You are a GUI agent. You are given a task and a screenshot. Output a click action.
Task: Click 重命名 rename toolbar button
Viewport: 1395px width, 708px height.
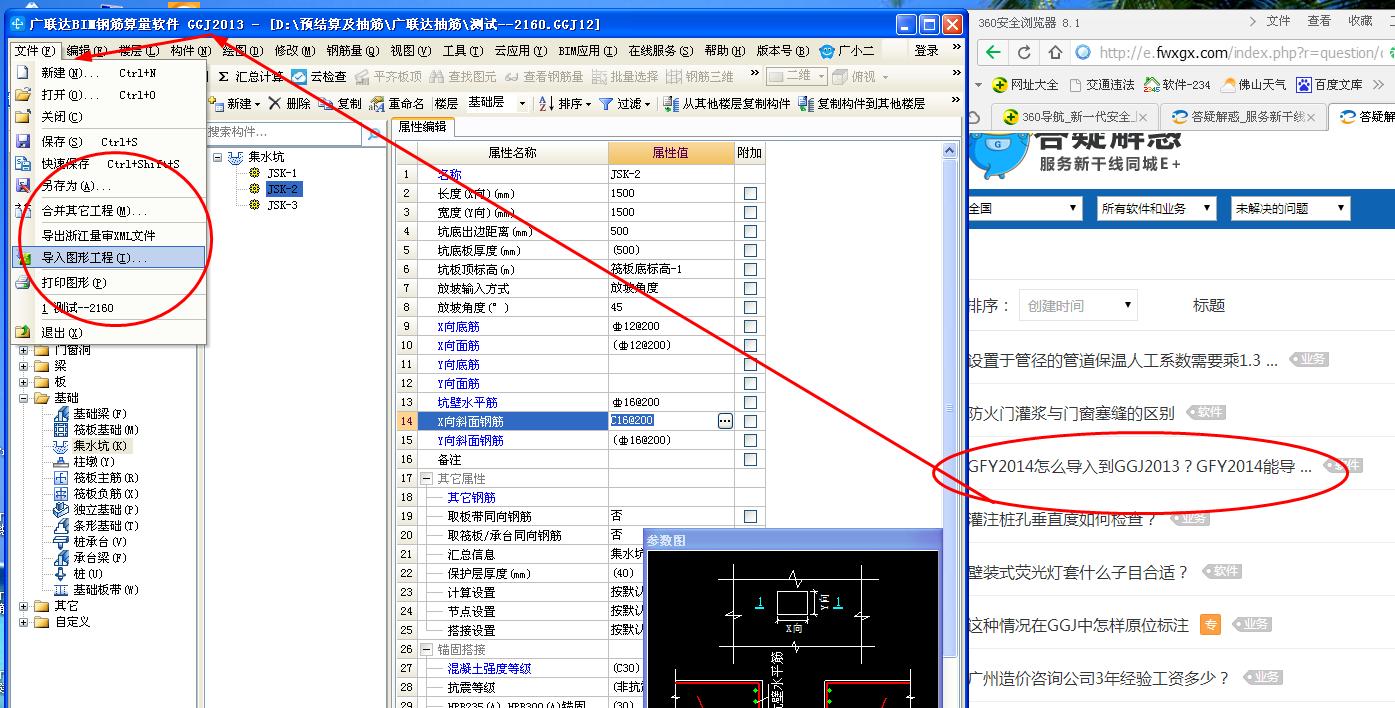coord(397,103)
